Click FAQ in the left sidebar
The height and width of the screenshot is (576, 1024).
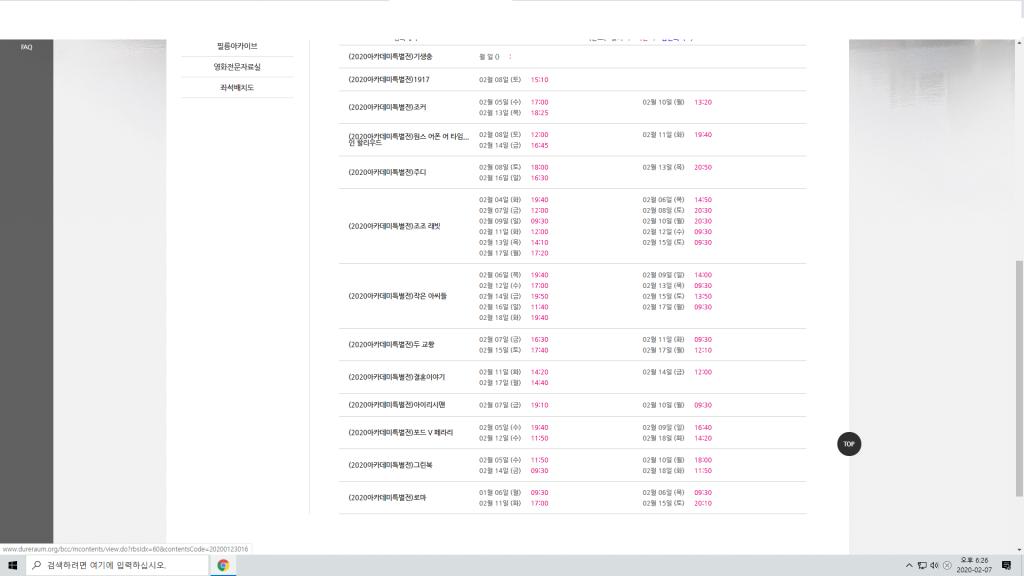pos(26,47)
